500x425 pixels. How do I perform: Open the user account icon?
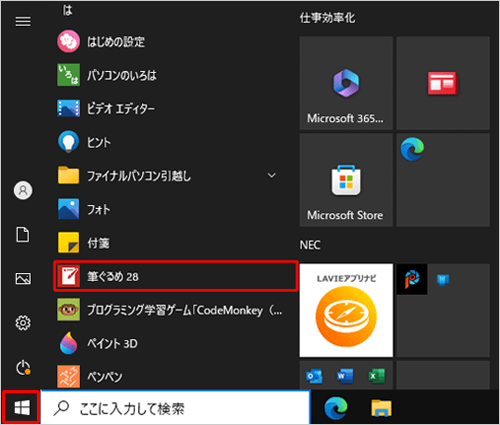coord(23,190)
